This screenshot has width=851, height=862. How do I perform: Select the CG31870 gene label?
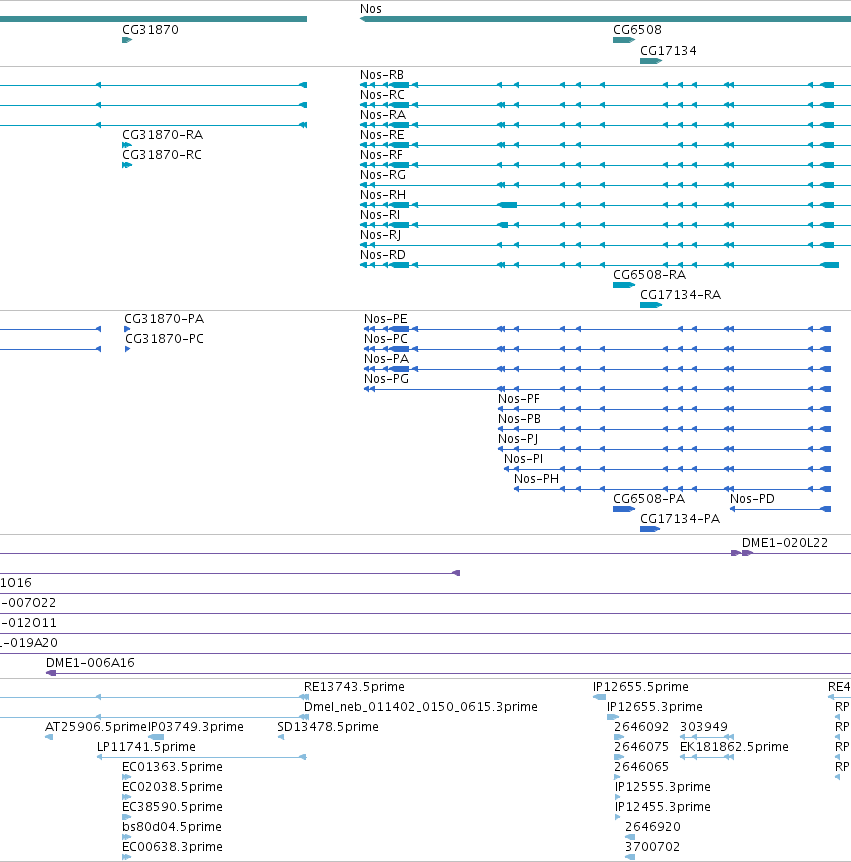click(150, 30)
